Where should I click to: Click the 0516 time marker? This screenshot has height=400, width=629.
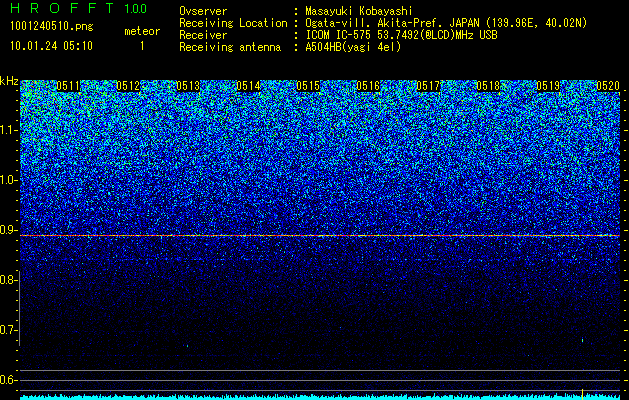point(368,86)
